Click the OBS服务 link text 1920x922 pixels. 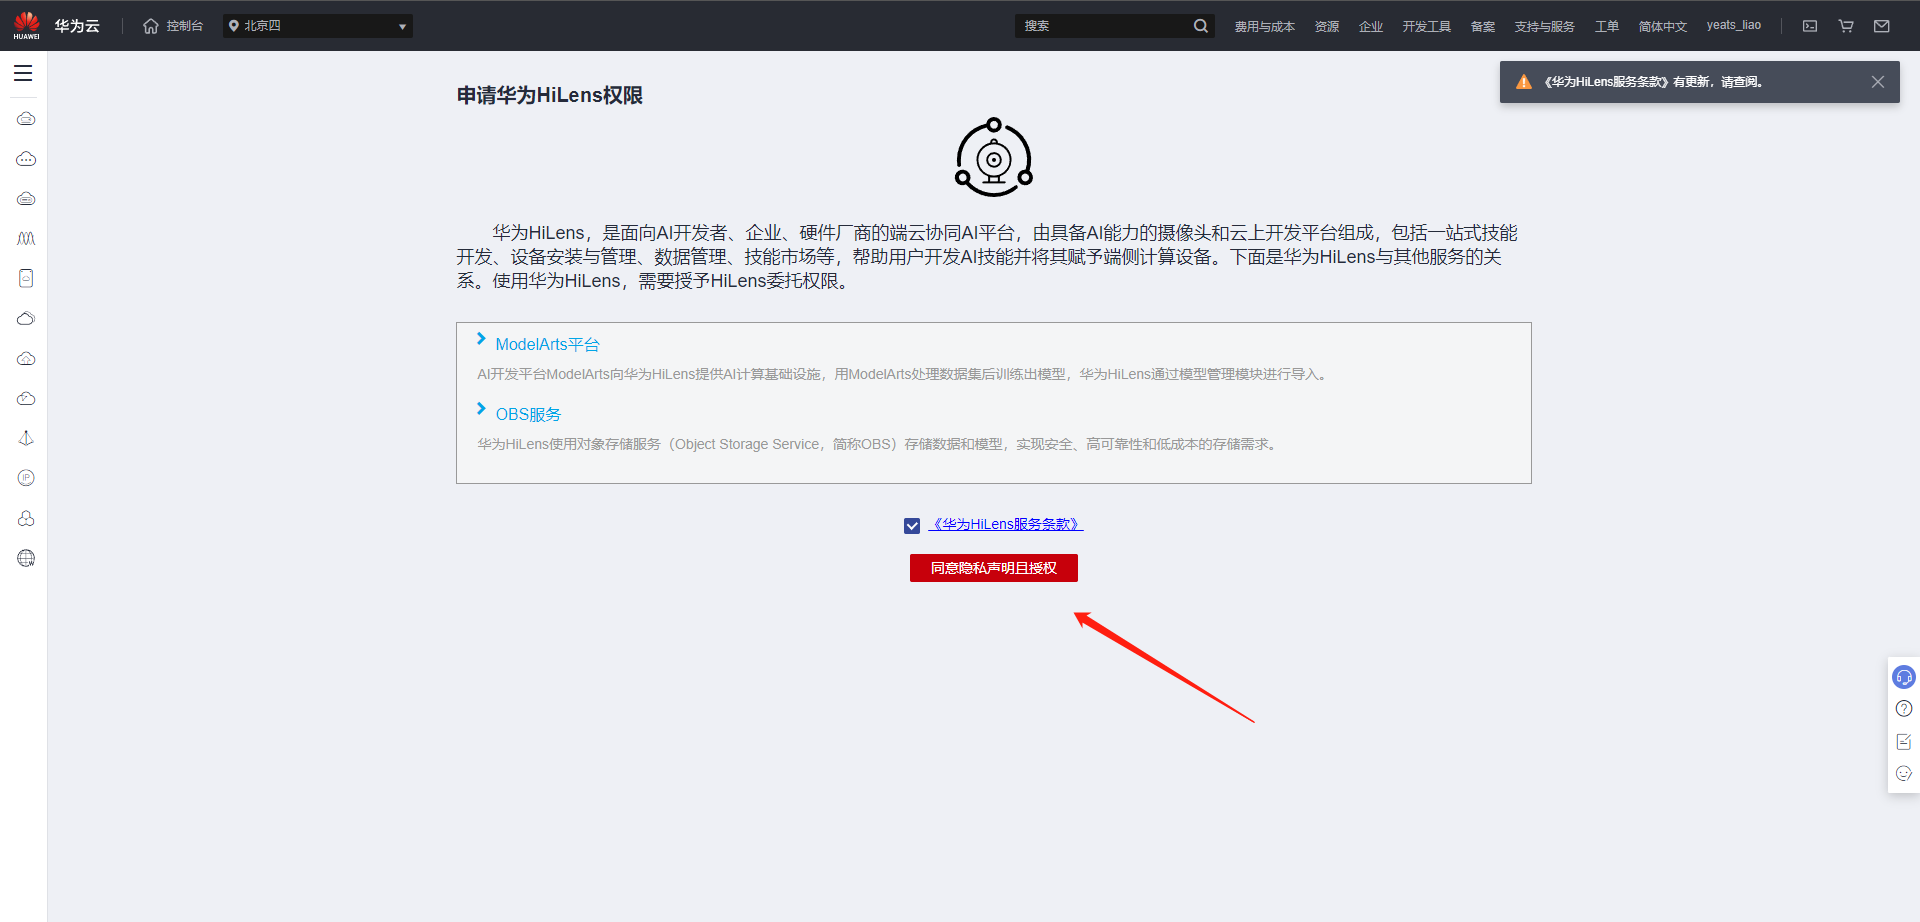point(528,414)
